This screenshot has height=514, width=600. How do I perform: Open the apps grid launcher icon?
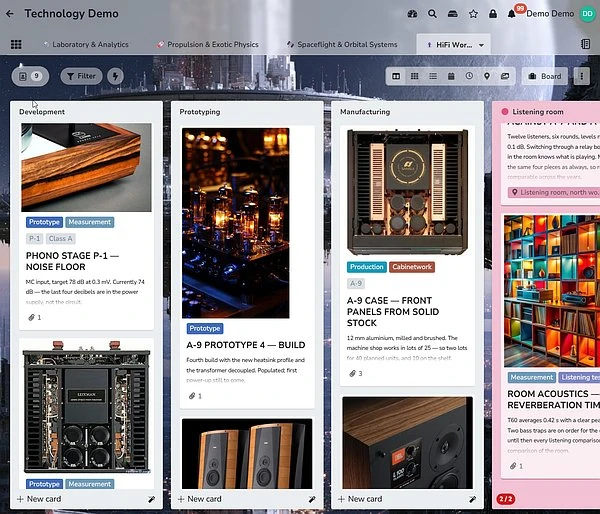(x=16, y=44)
